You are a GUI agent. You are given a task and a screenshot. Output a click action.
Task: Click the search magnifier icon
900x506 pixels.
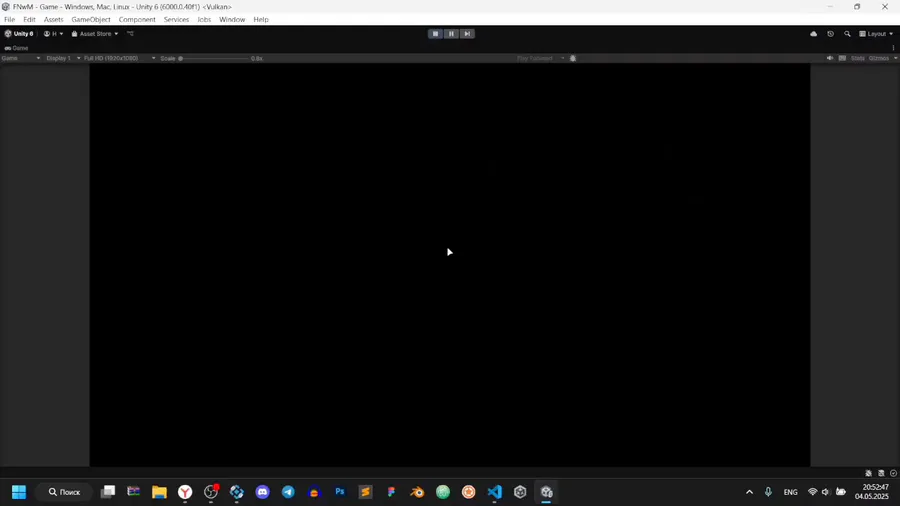847,34
